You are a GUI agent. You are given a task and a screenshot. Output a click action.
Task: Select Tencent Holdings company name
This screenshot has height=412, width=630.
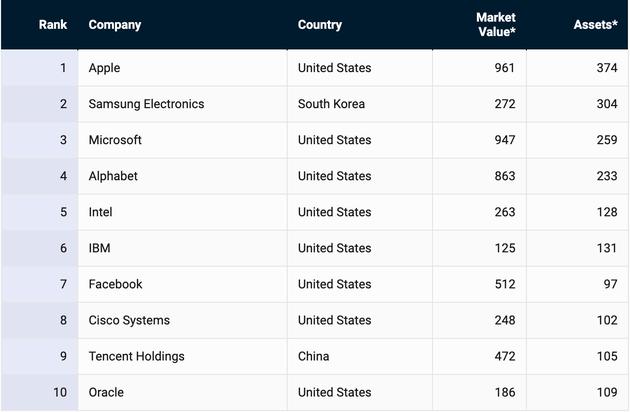pyautogui.click(x=137, y=356)
